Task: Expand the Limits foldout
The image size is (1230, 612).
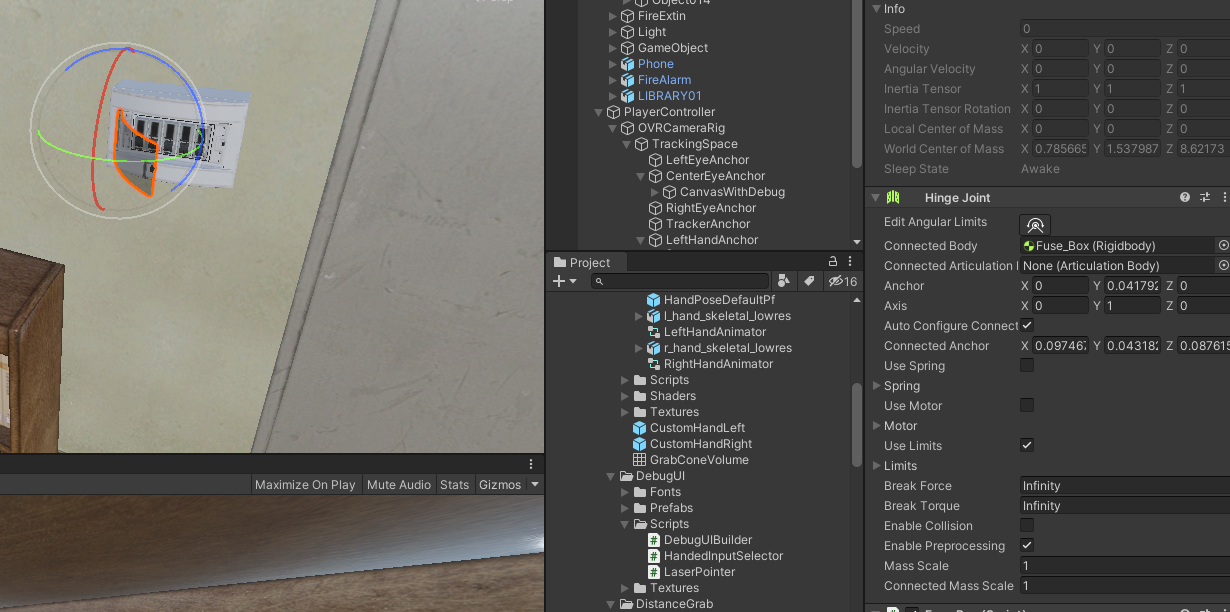Action: [x=877, y=465]
